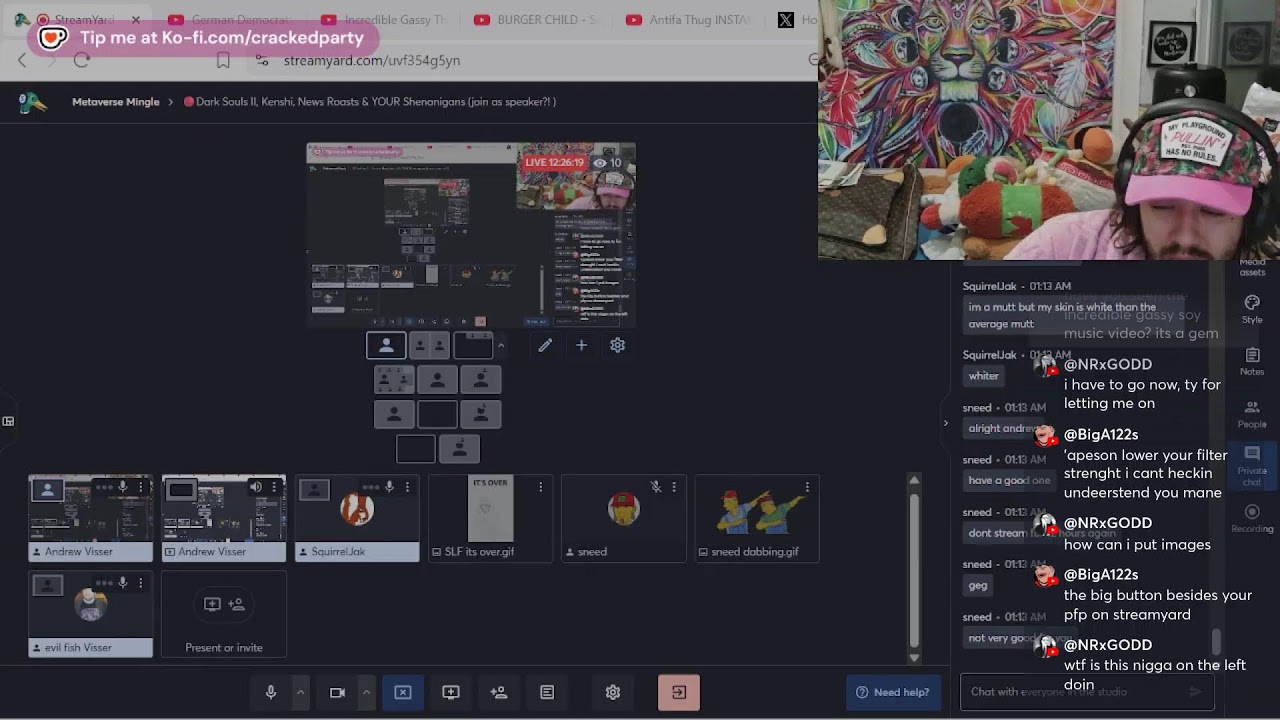Click the Ko-fi tip banner link
The width and height of the screenshot is (1280, 720).
pyautogui.click(x=203, y=38)
